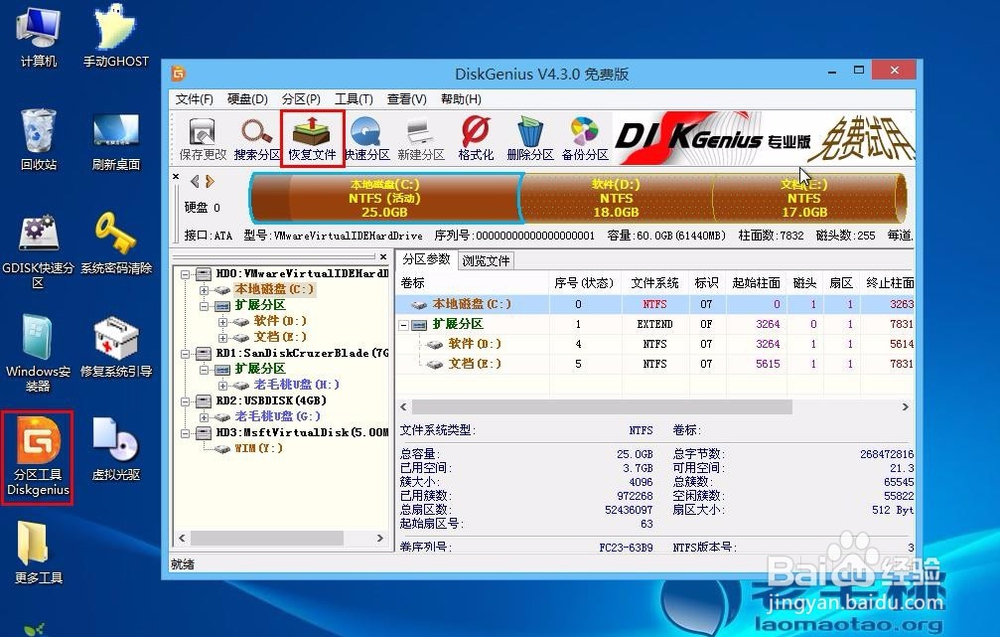Image resolution: width=1000 pixels, height=637 pixels.
Task: Open the 虚拟光驱 desktop icon
Action: pyautogui.click(x=116, y=449)
